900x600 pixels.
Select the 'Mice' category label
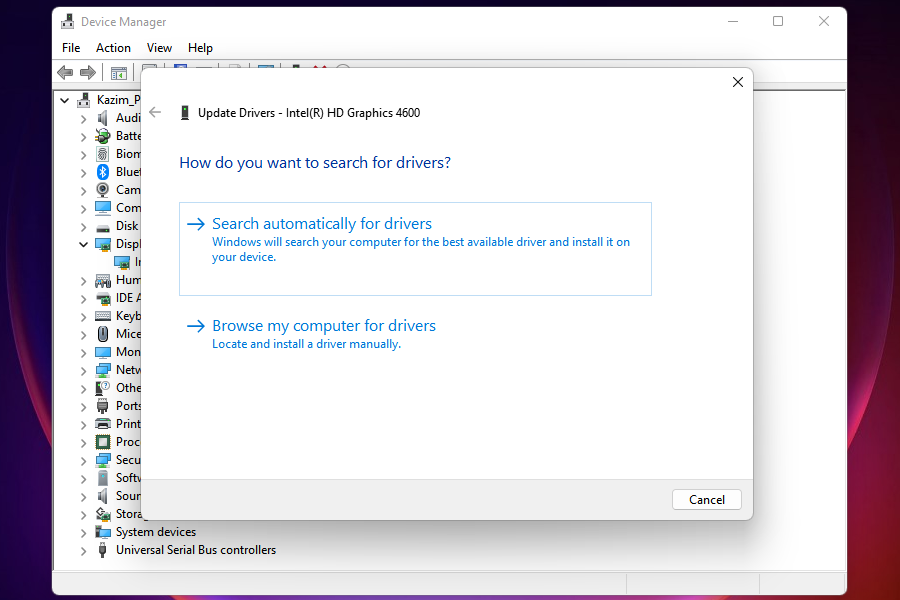pos(128,334)
